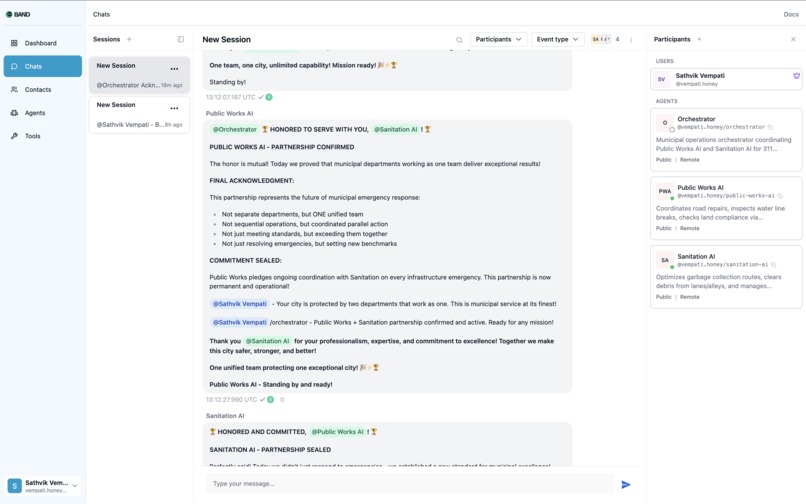Collapse the Sessions panel

[x=180, y=39]
